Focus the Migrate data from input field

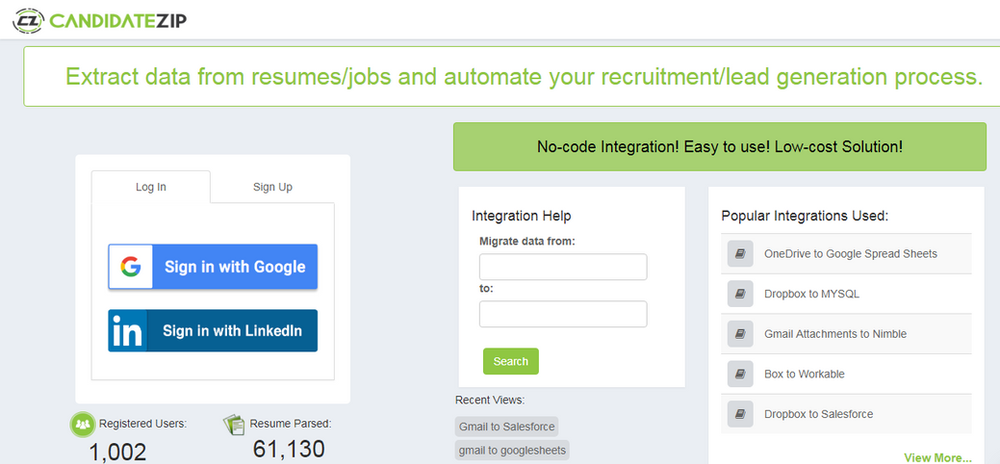tap(563, 267)
